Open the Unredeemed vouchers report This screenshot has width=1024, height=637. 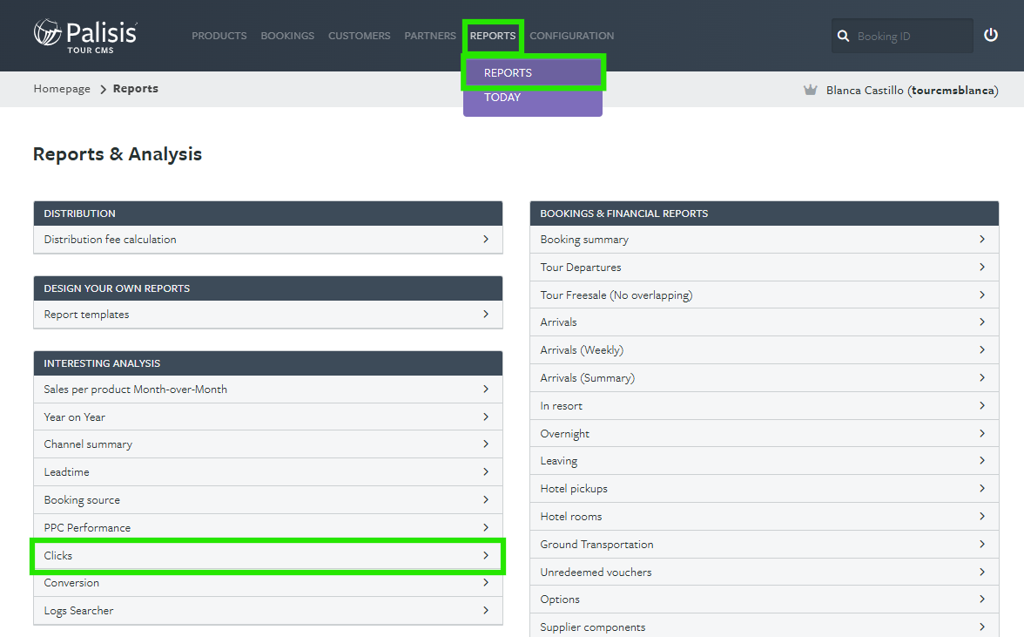(764, 572)
